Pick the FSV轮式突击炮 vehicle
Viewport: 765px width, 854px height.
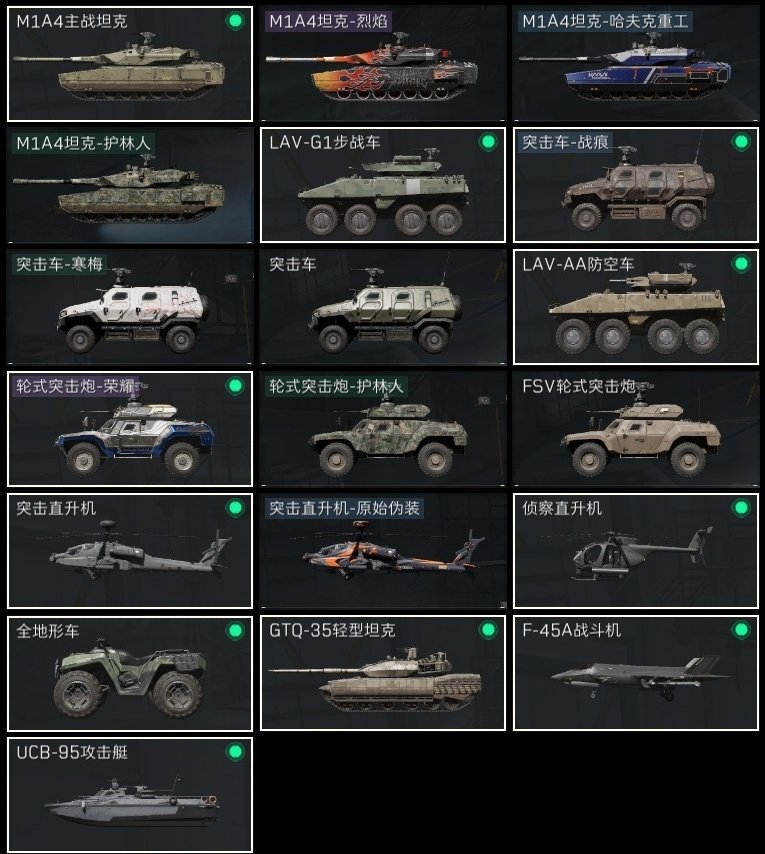tap(635, 429)
